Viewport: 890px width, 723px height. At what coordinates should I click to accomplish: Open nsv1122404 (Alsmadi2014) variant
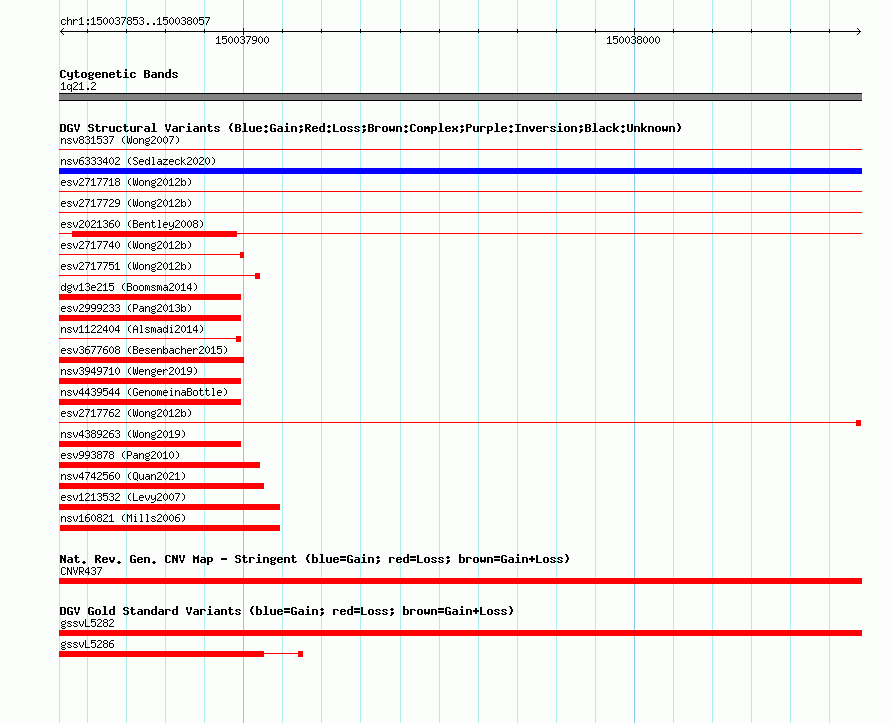coord(132,329)
